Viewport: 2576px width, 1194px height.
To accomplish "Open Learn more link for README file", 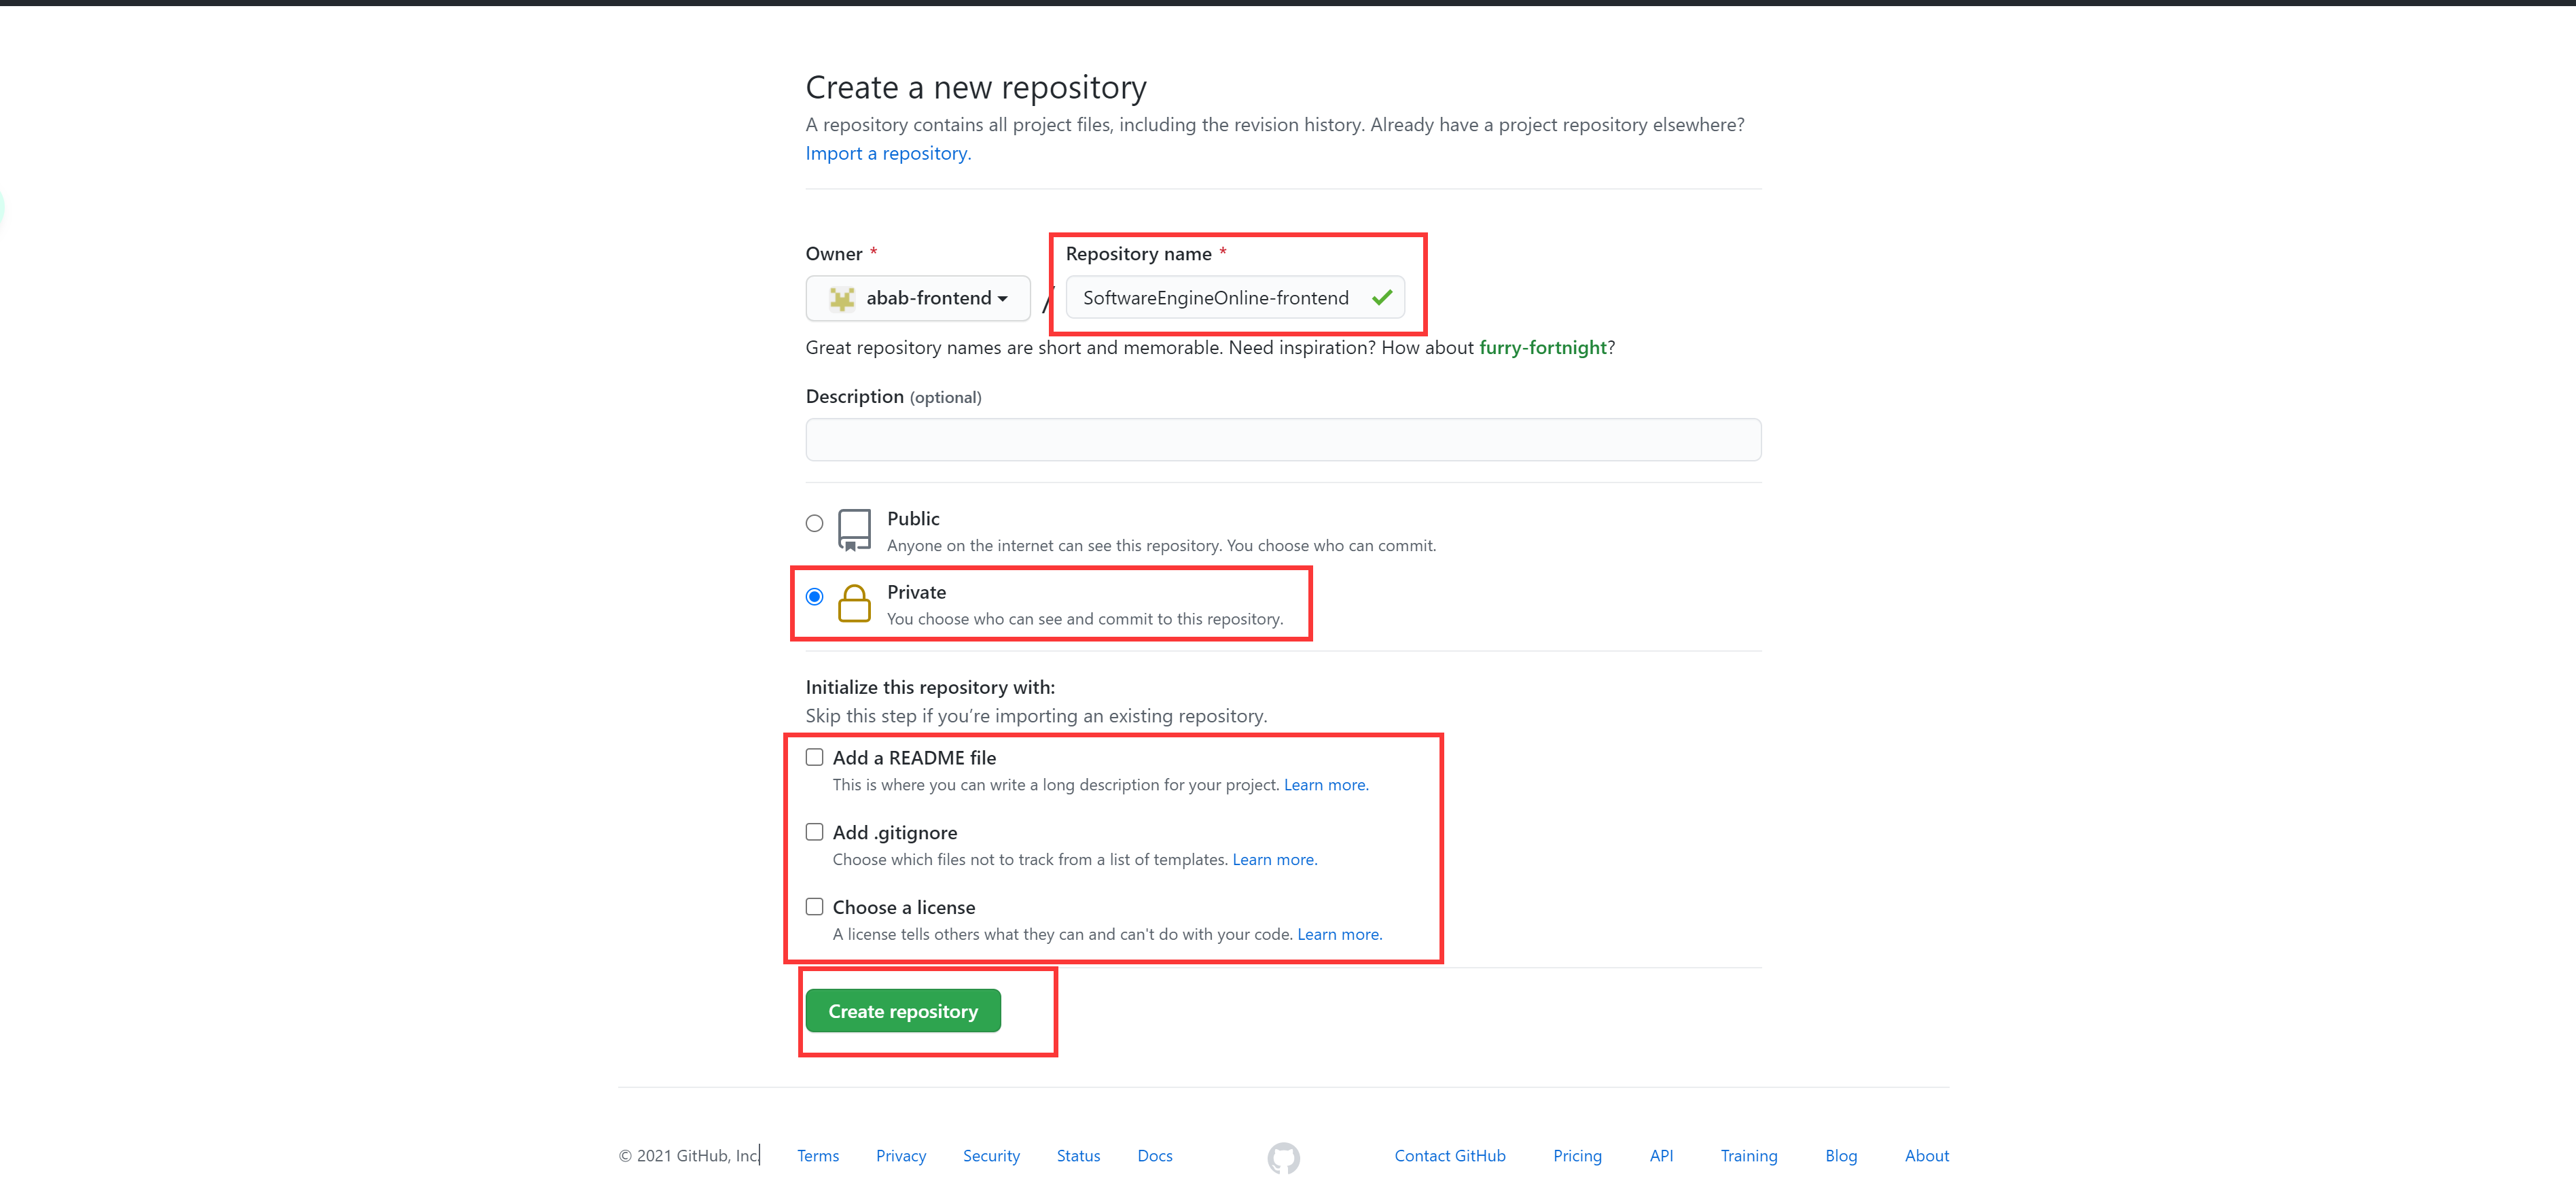I will click(x=1326, y=785).
